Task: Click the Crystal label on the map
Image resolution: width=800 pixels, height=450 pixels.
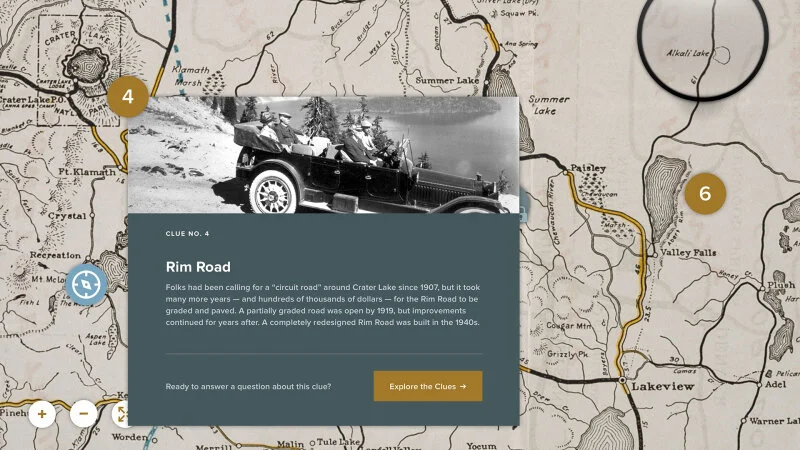Action: coord(67,216)
